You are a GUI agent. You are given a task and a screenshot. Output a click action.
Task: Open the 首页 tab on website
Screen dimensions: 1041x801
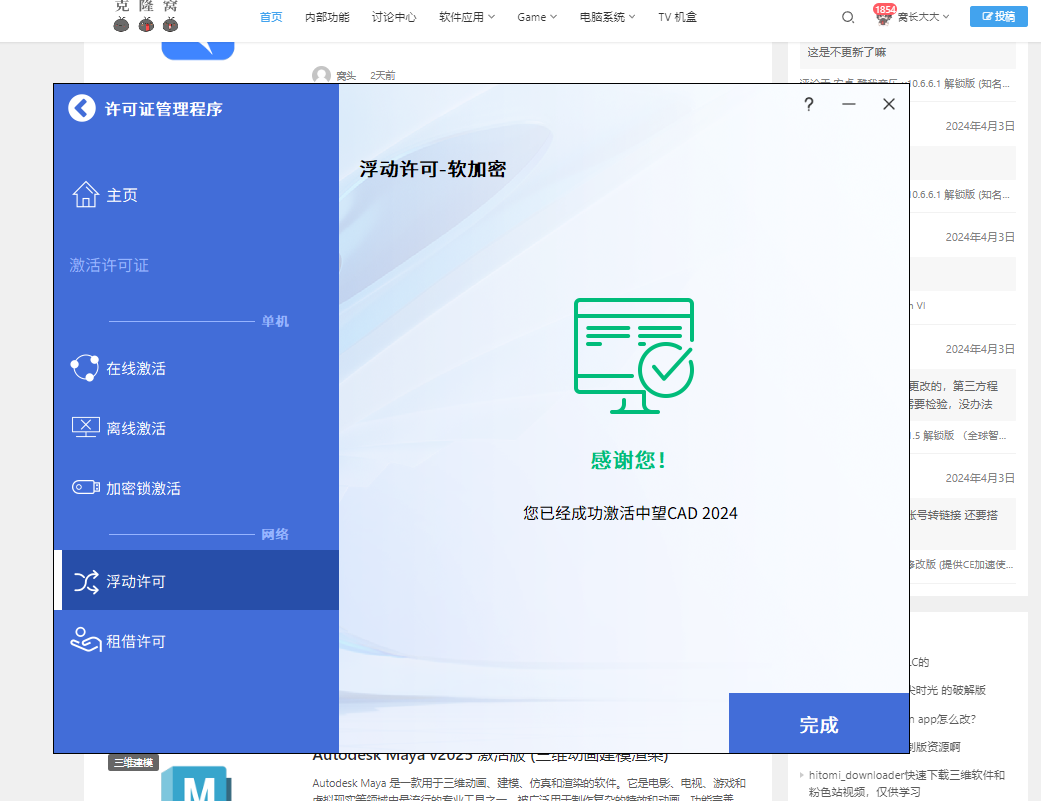click(x=271, y=17)
